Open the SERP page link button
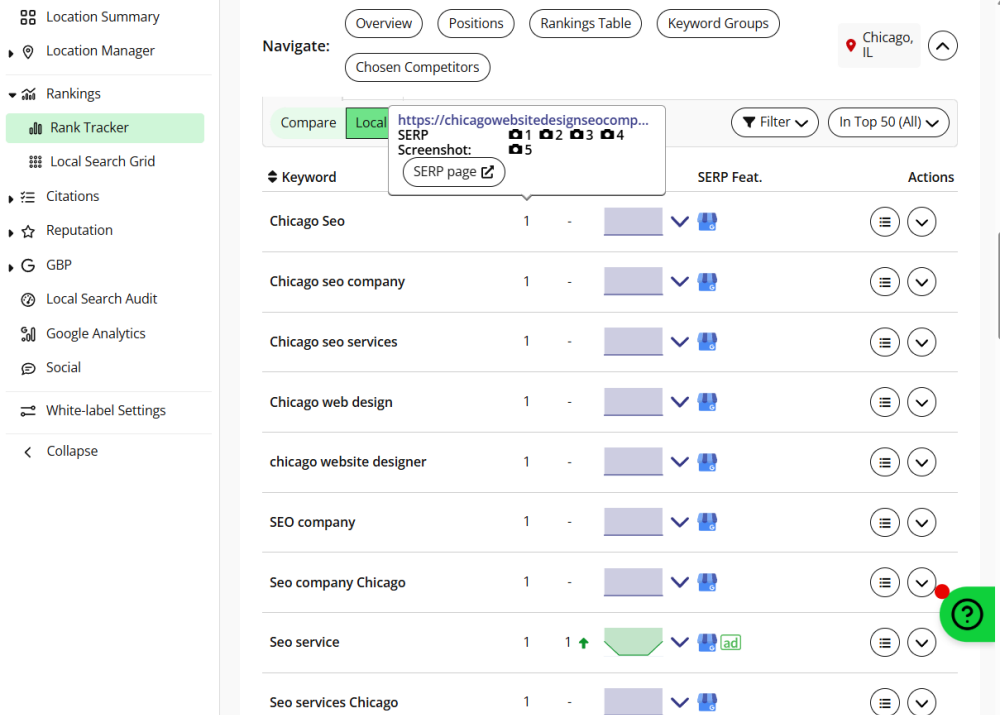1000x715 pixels. click(x=453, y=171)
